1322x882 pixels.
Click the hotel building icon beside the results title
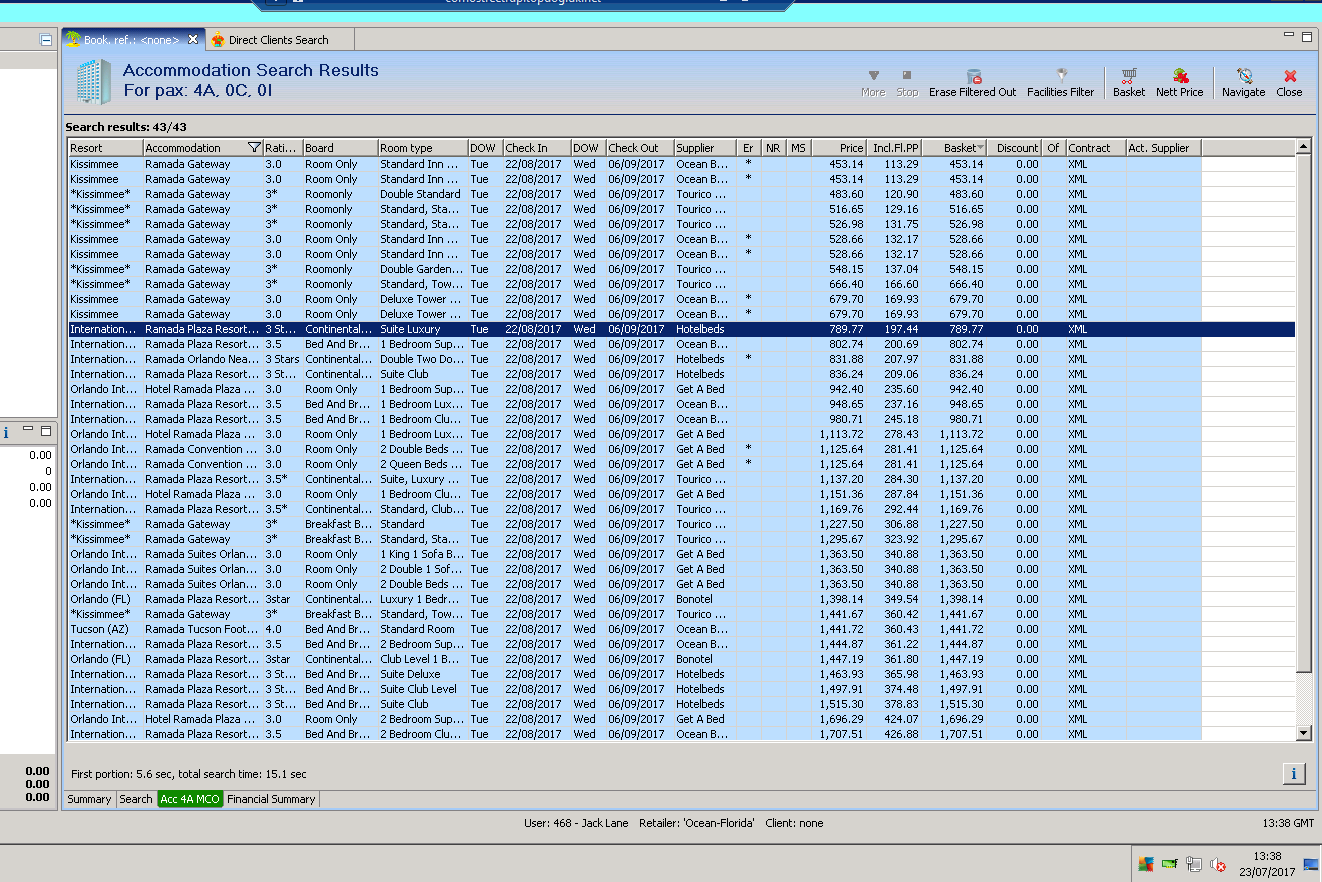point(93,81)
